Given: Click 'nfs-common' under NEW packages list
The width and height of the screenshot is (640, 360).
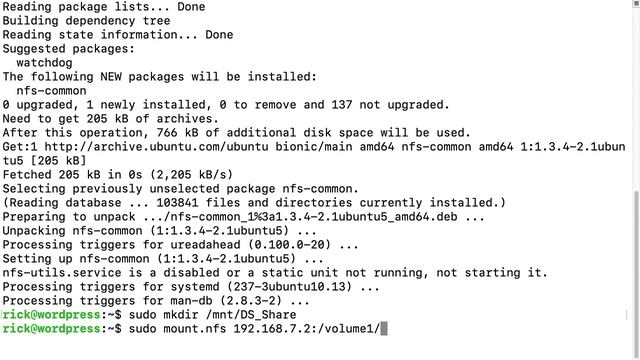Looking at the screenshot, I should pyautogui.click(x=51, y=91).
